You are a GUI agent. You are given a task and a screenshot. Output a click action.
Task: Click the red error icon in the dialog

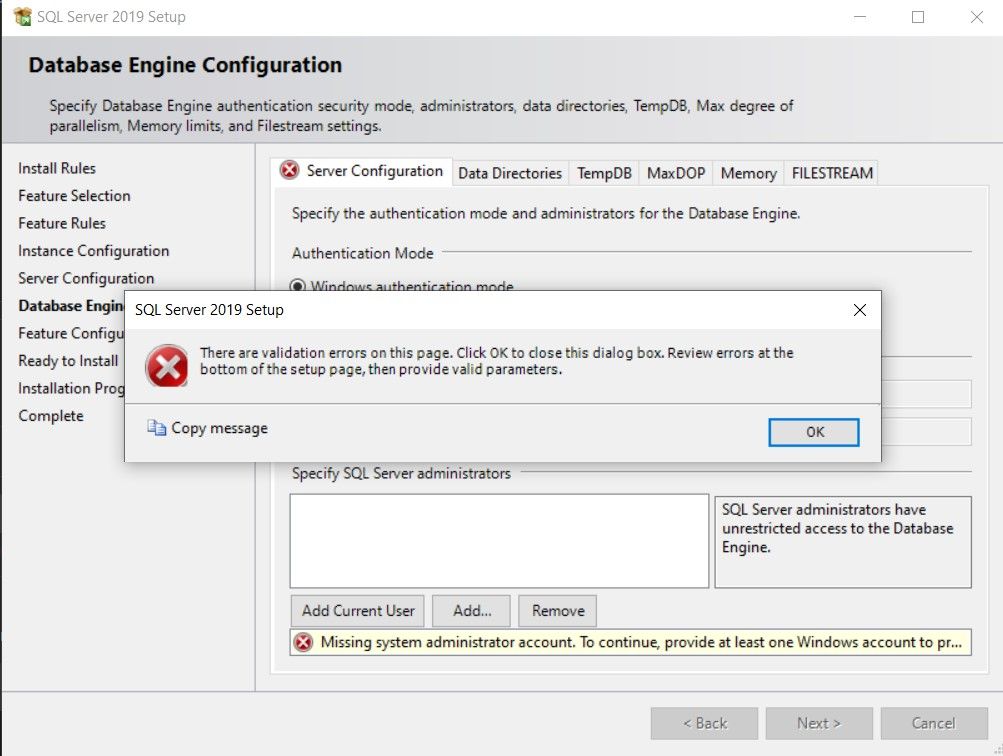tap(167, 366)
